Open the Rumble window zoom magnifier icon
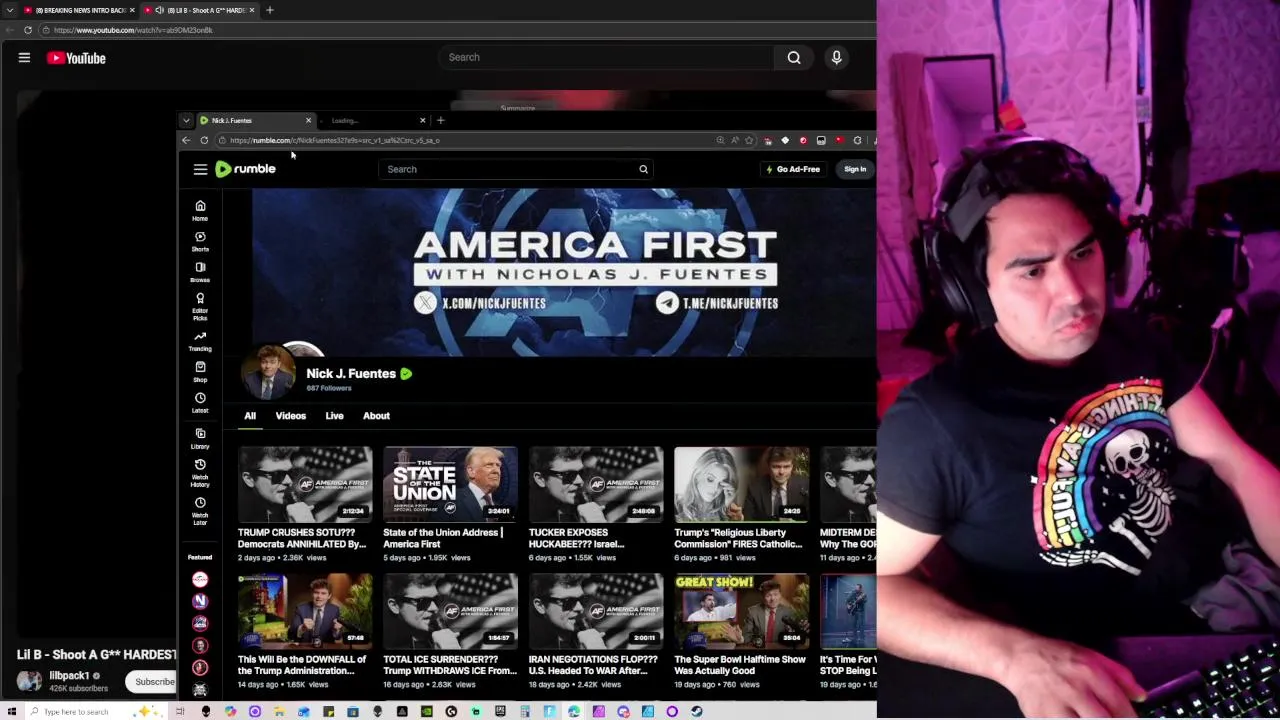Image resolution: width=1280 pixels, height=720 pixels. (720, 140)
